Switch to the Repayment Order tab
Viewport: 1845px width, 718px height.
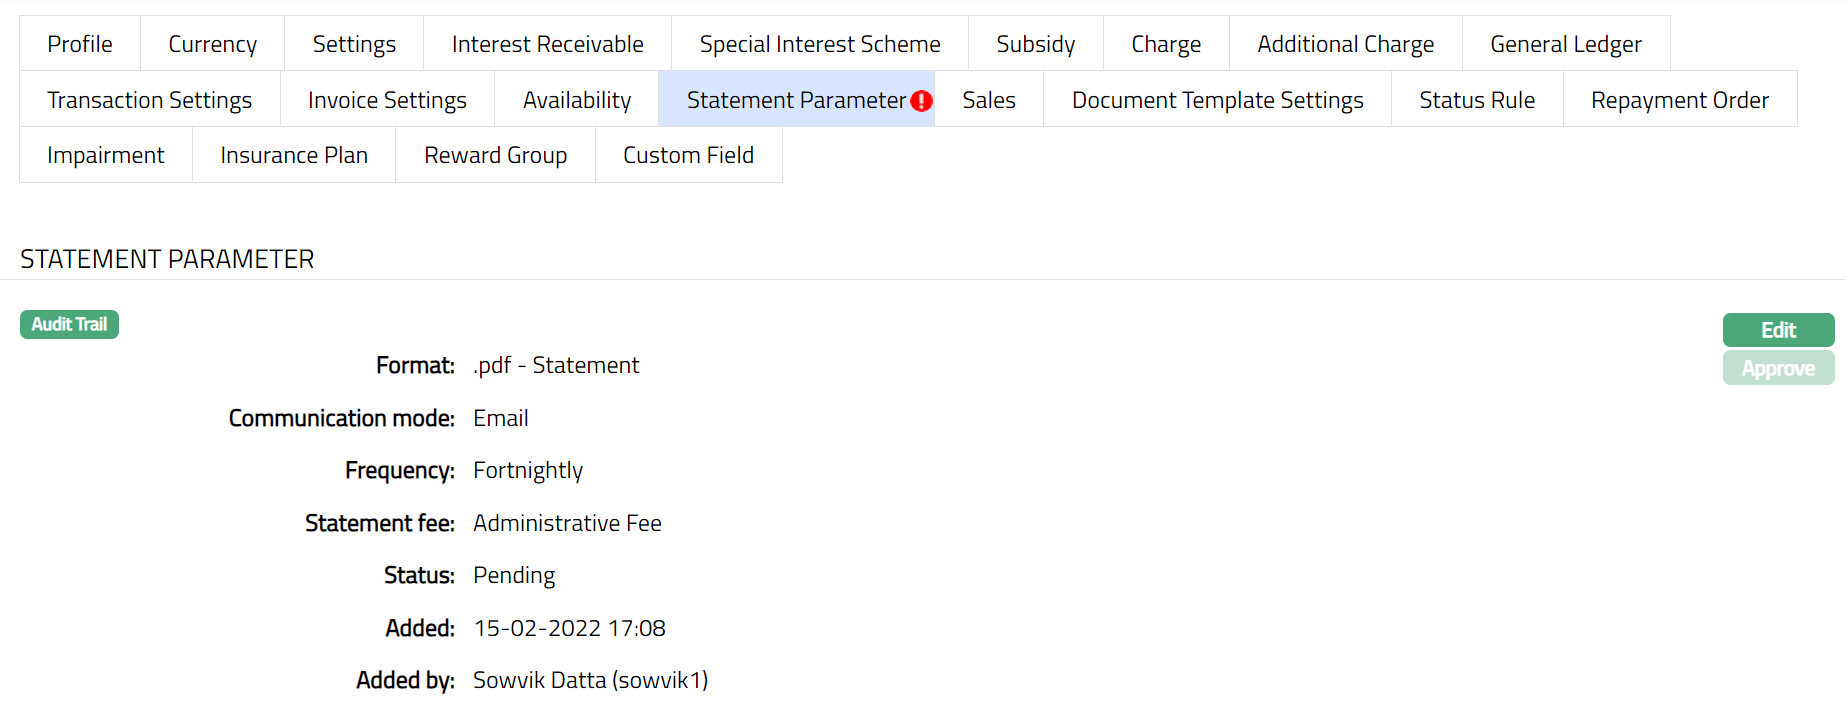coord(1679,100)
